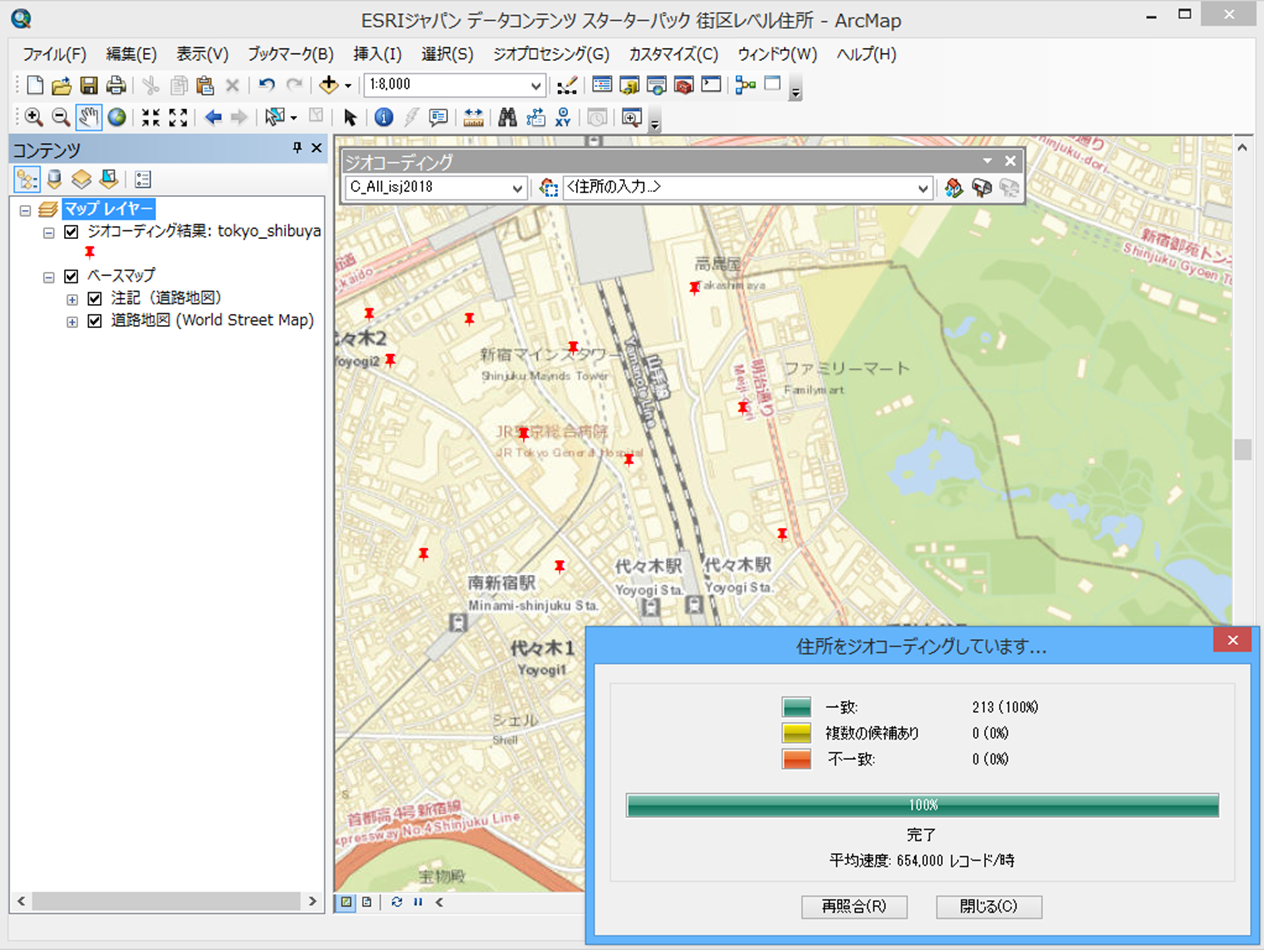Screen dimensions: 1264x950
Task: Toggle visibility of 注記 (道路地図) layer
Action: [x=95, y=298]
